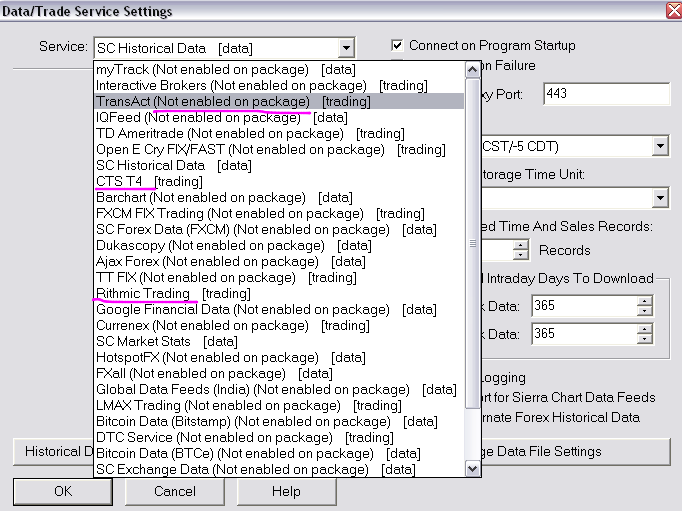Choose FXall data entry
Viewport: 682px width, 511px height.
[279, 374]
